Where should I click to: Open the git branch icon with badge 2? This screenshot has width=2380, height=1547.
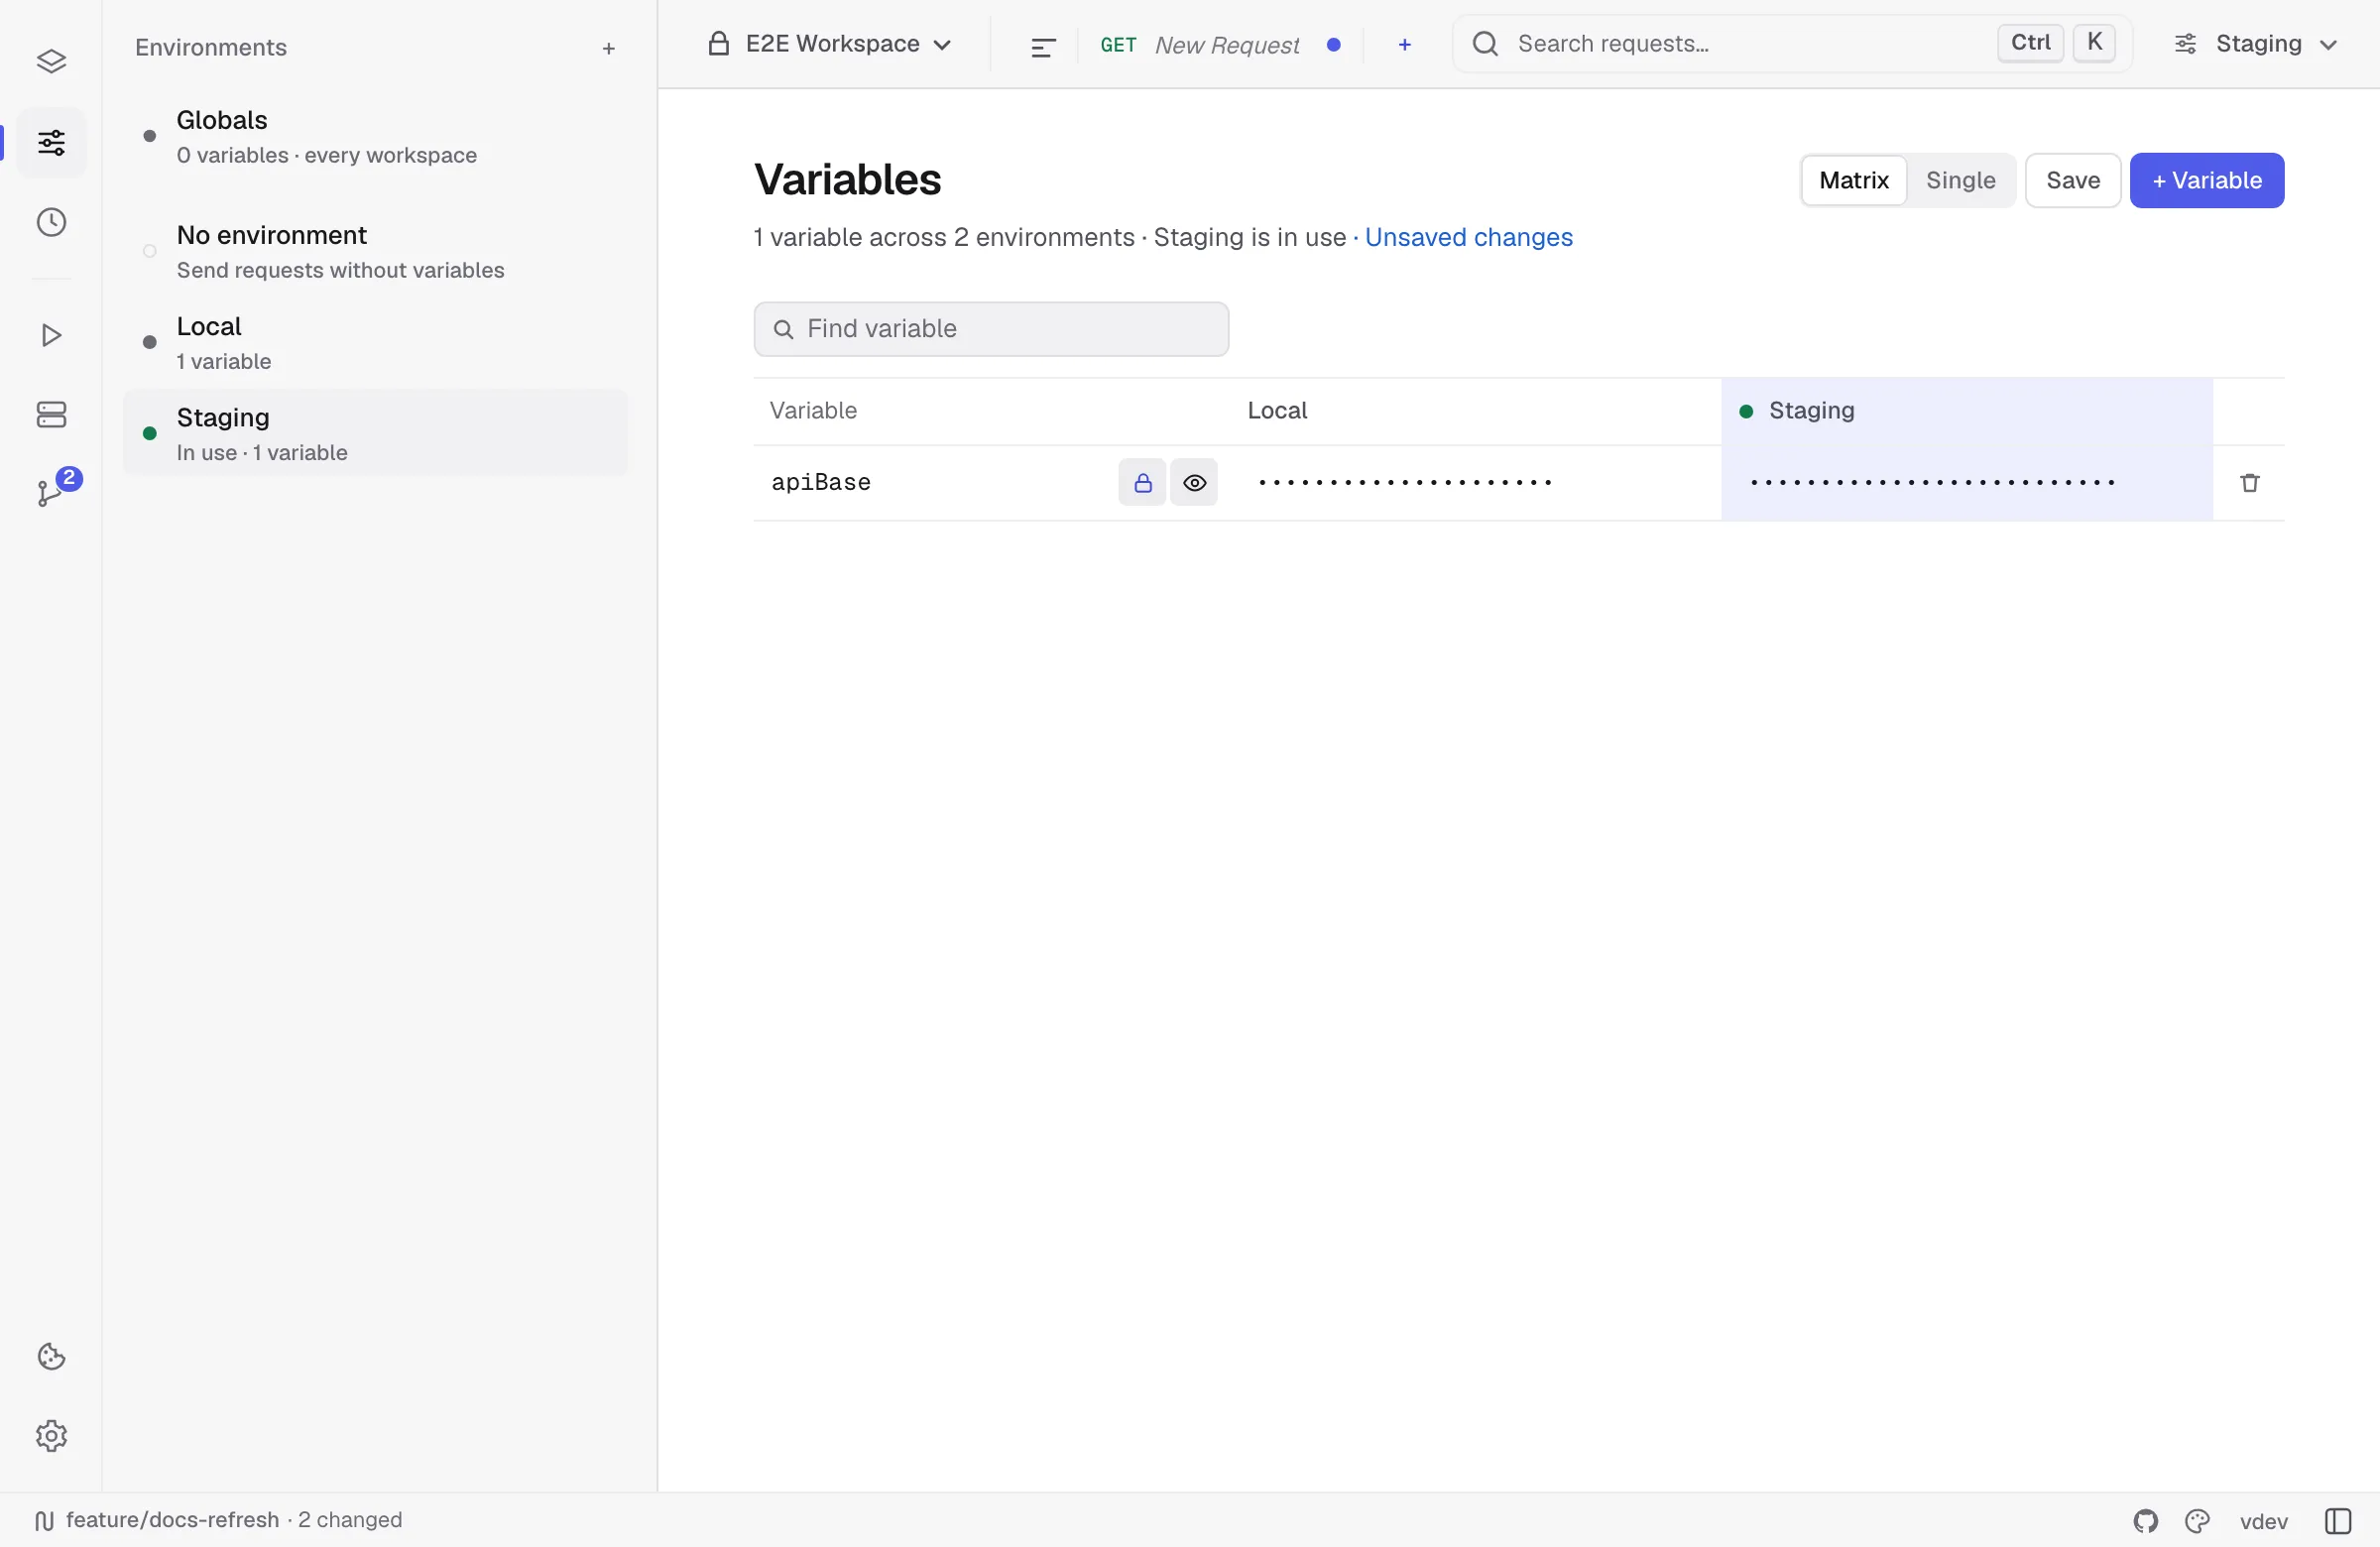(51, 492)
